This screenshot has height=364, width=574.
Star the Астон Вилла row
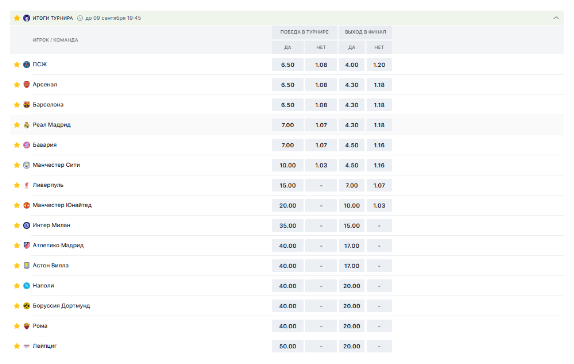(17, 265)
